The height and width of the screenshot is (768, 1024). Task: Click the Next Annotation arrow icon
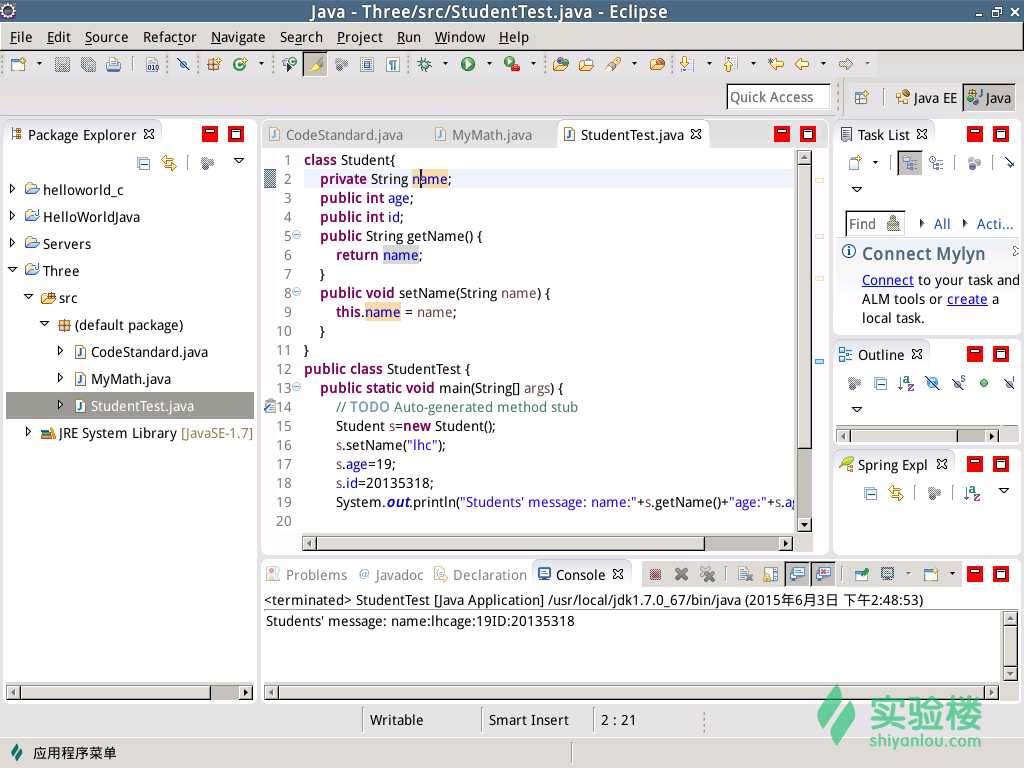[x=686, y=64]
